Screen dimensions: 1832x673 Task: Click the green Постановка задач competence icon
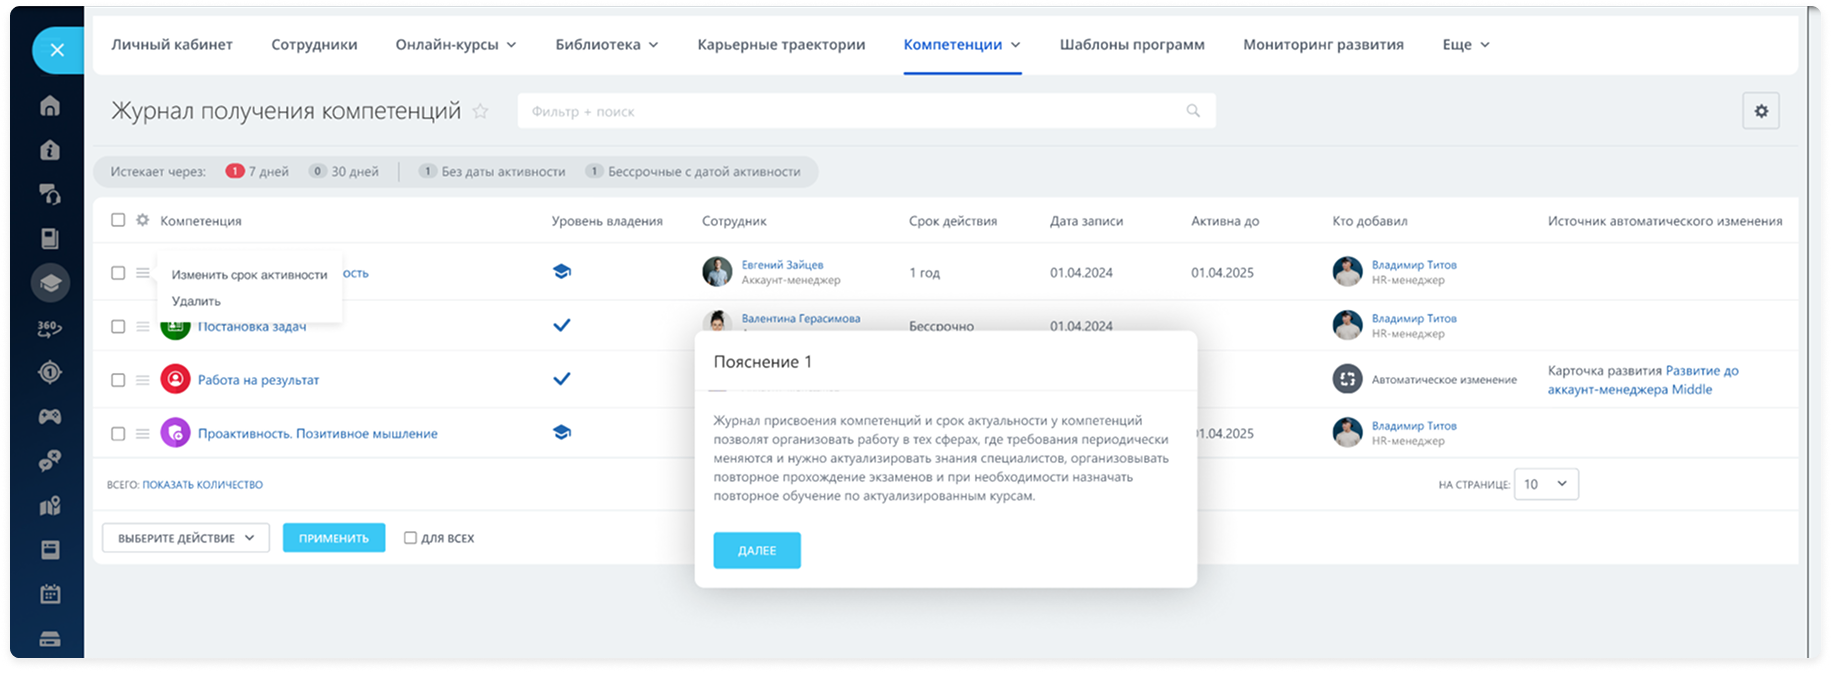pyautogui.click(x=175, y=326)
